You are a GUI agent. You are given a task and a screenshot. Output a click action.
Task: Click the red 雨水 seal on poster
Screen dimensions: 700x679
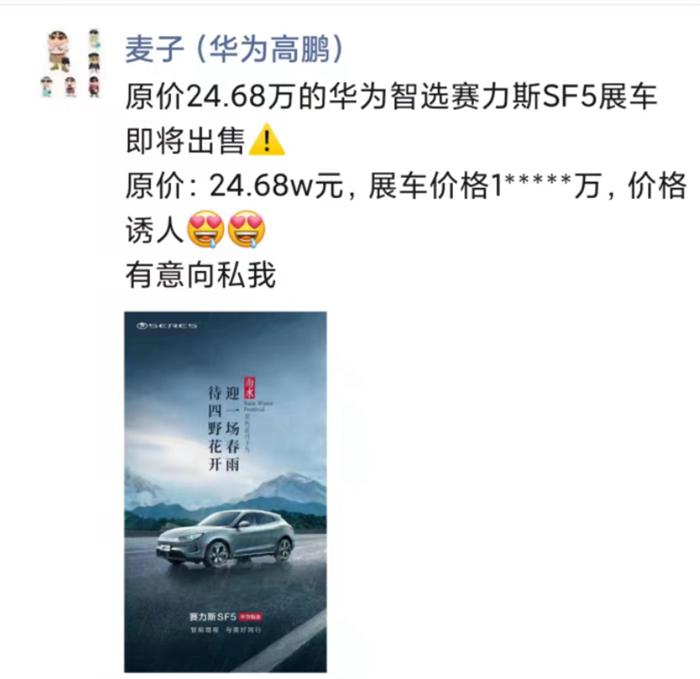pyautogui.click(x=250, y=388)
